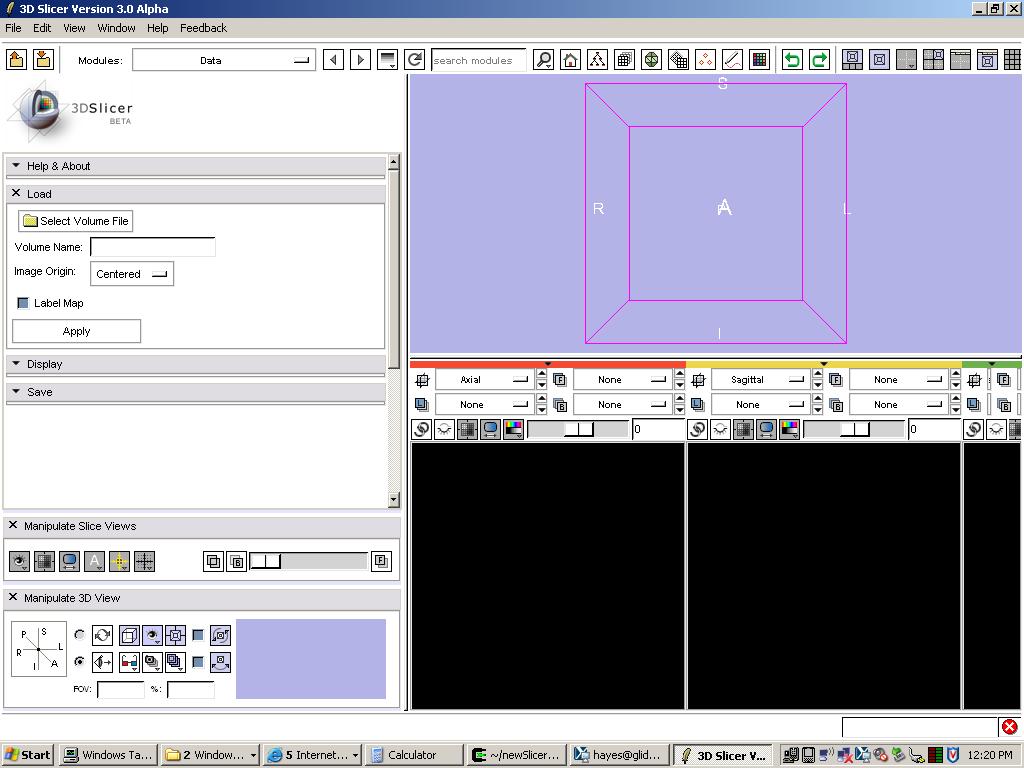
Task: Open the Modules dropdown showing Data
Action: point(223,61)
